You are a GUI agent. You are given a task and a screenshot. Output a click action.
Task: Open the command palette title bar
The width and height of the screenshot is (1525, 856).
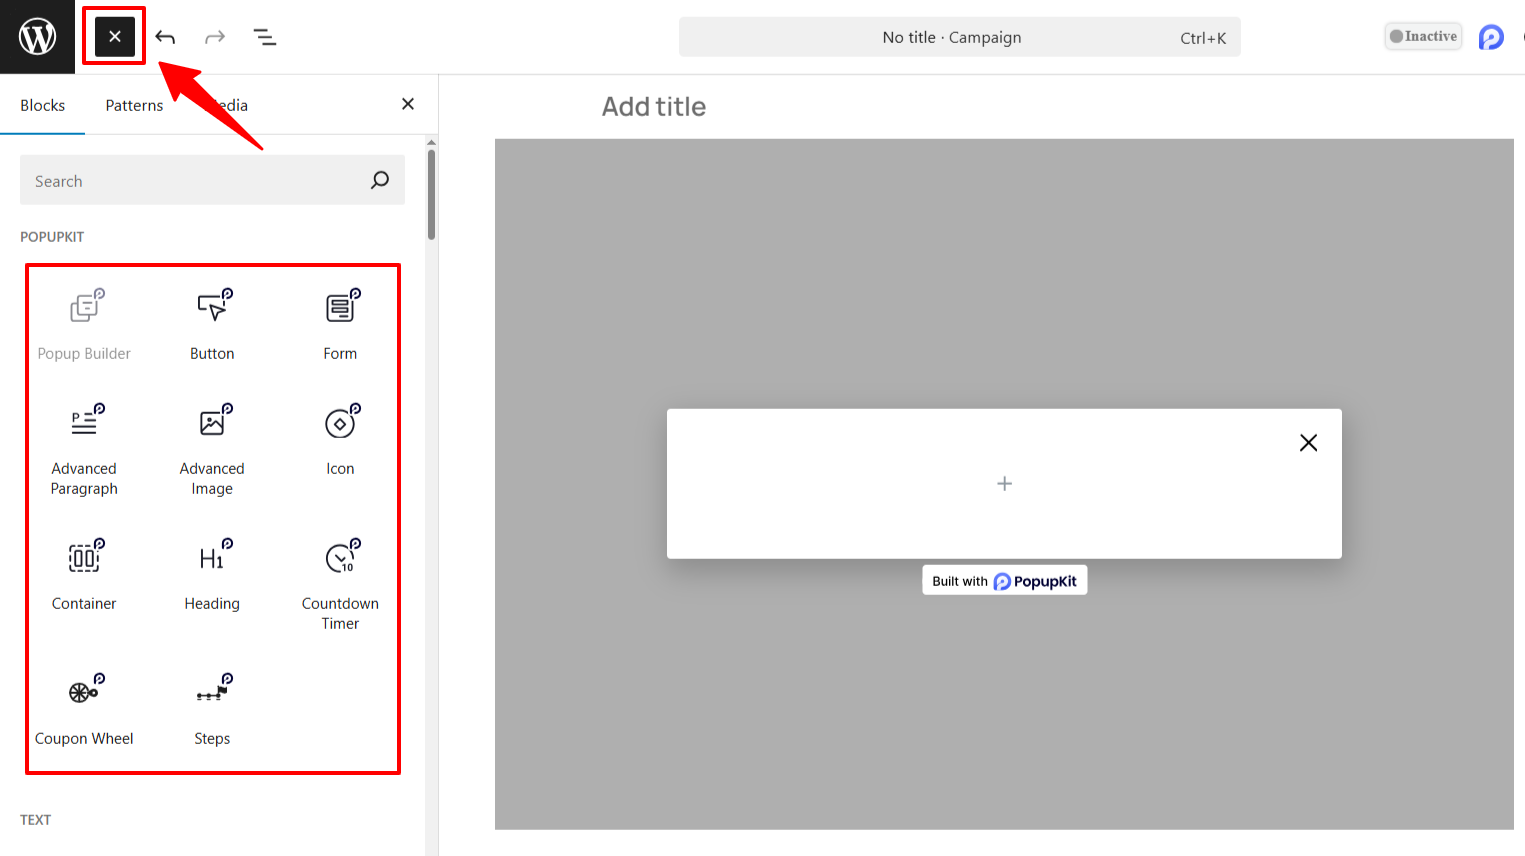coord(960,37)
